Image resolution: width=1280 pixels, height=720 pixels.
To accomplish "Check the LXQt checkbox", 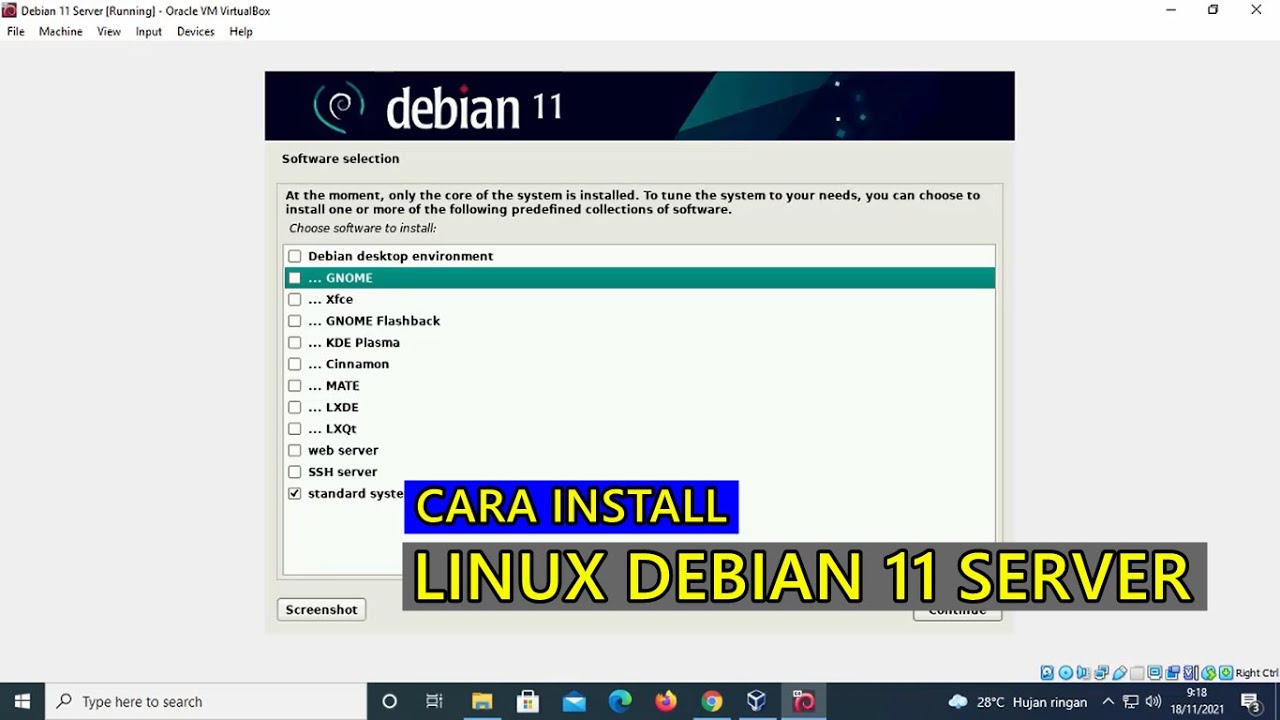I will 294,429.
